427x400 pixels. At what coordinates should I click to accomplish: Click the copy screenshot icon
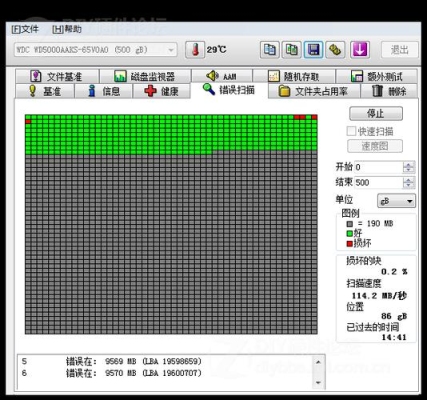292,50
